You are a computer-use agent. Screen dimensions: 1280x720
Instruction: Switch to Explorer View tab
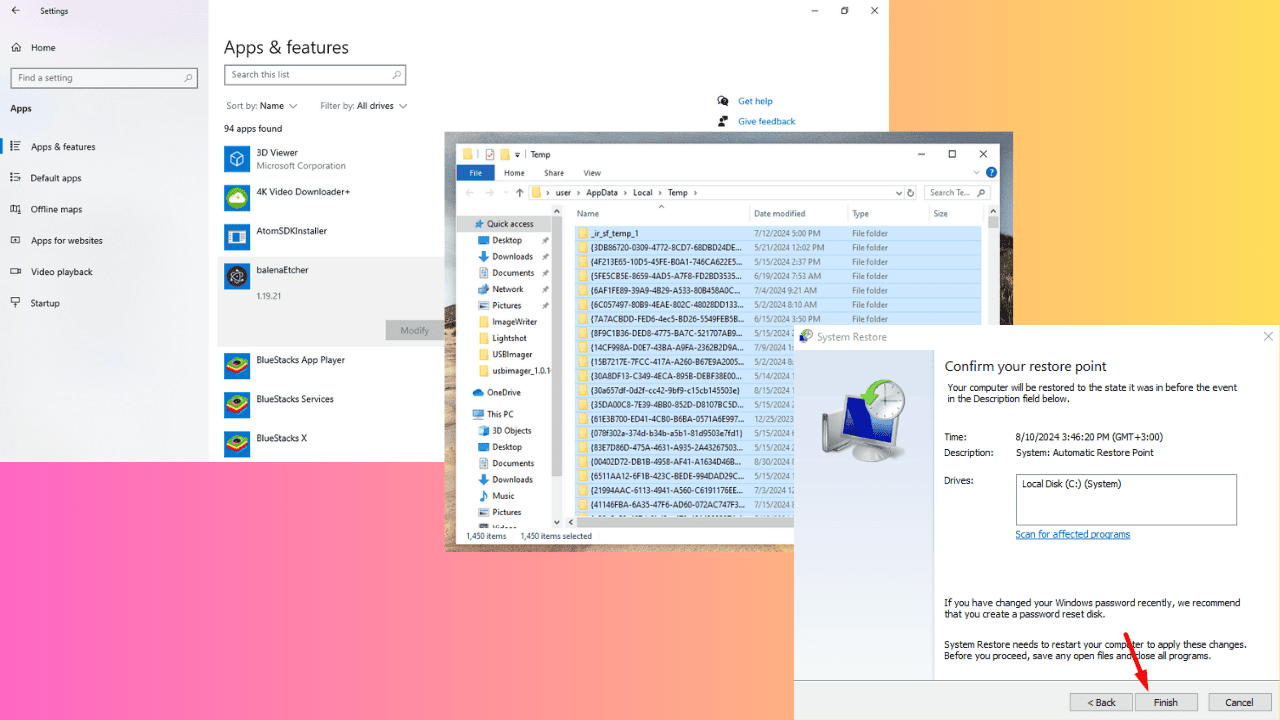(592, 173)
